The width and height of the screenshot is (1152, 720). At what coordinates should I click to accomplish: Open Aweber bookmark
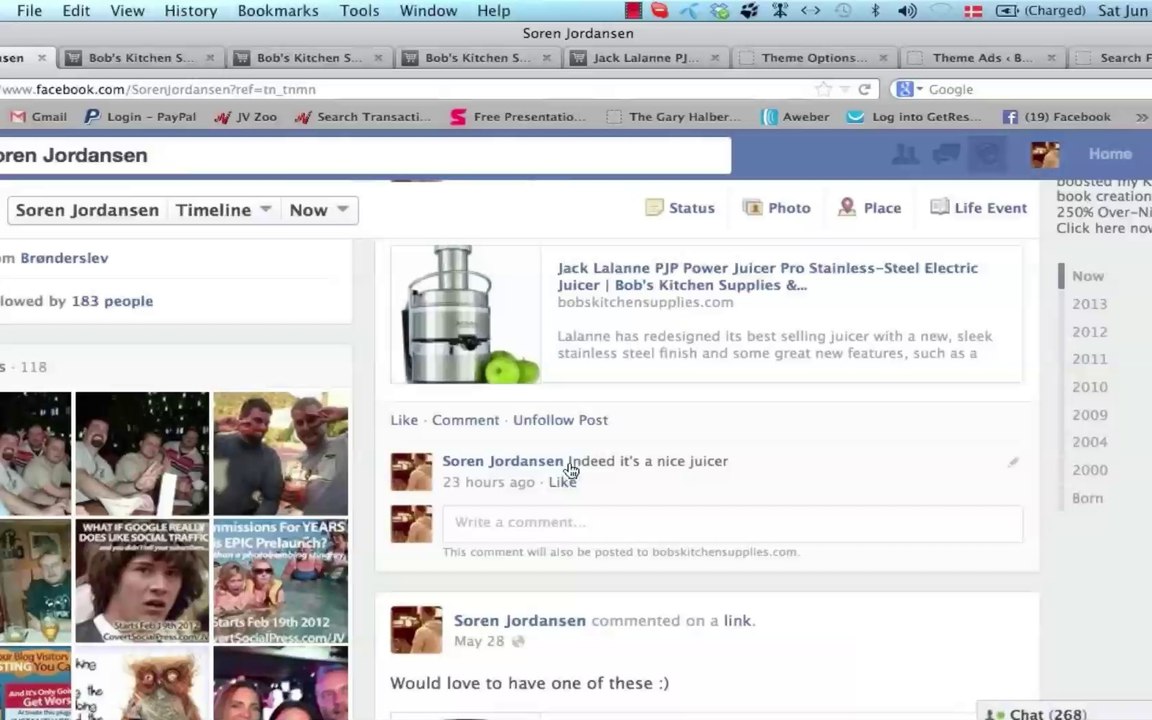(x=796, y=117)
